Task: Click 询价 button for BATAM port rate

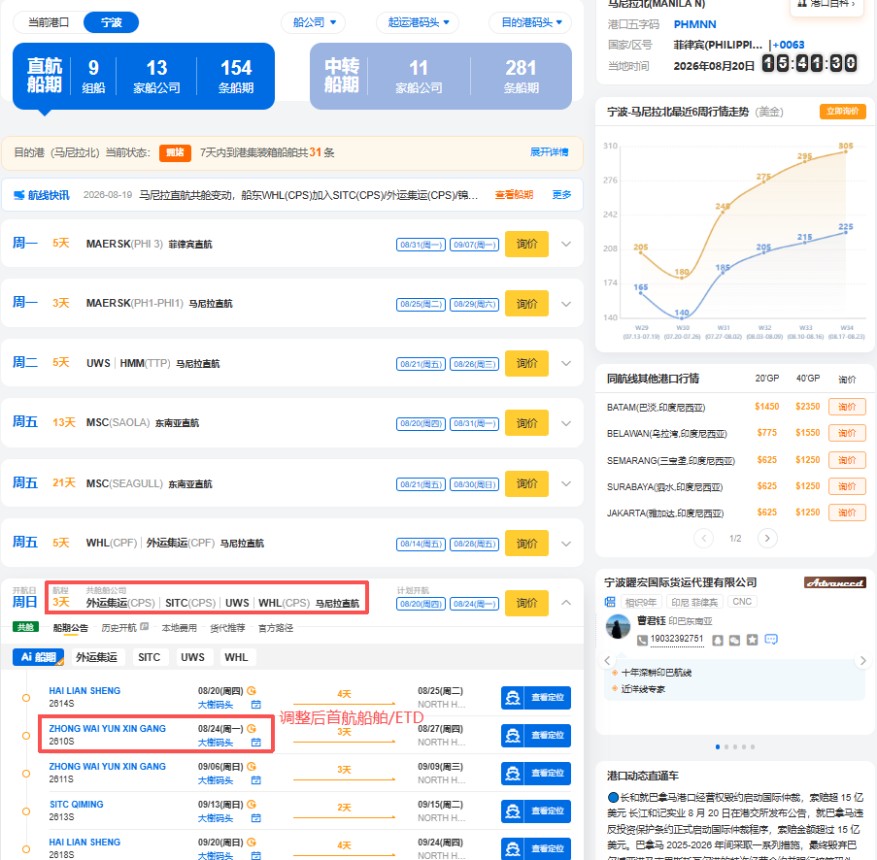Action: tap(847, 407)
